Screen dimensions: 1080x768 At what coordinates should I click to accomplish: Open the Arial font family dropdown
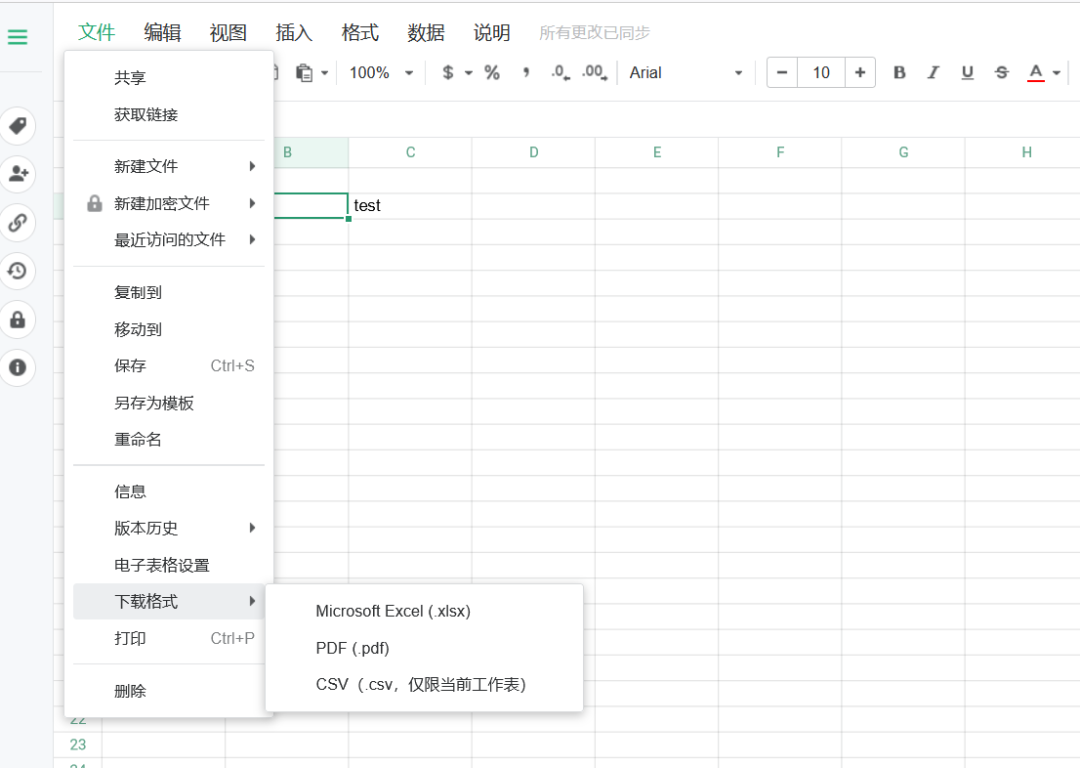tap(685, 72)
